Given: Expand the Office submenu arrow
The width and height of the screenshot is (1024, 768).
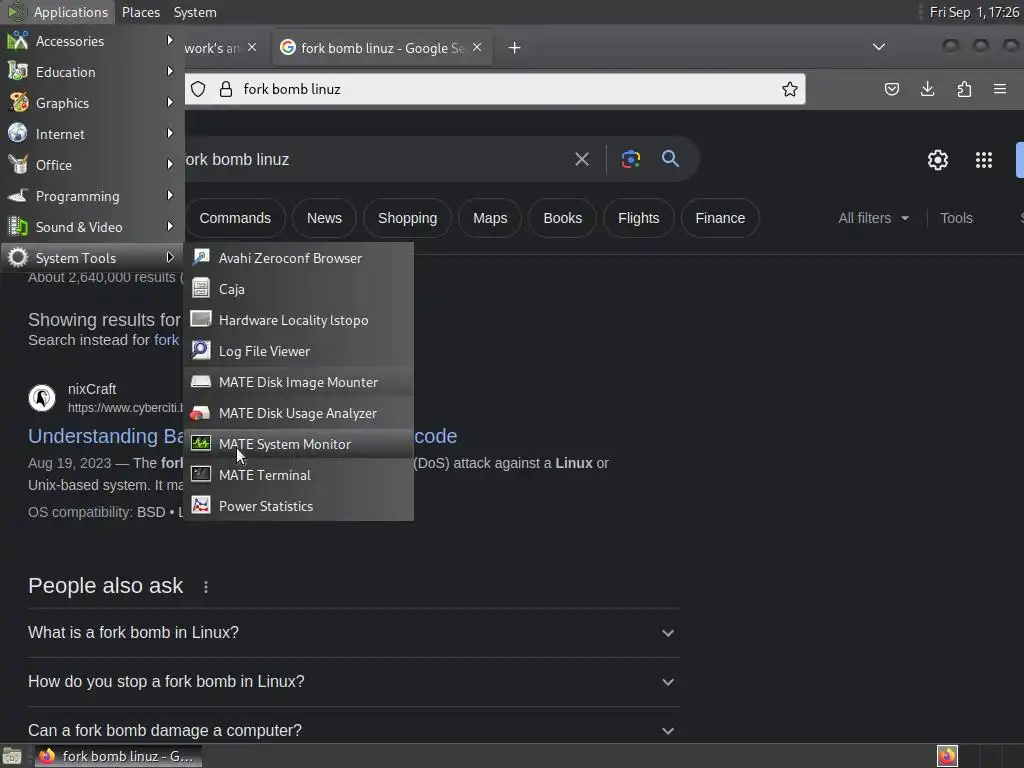Looking at the screenshot, I should coord(170,164).
